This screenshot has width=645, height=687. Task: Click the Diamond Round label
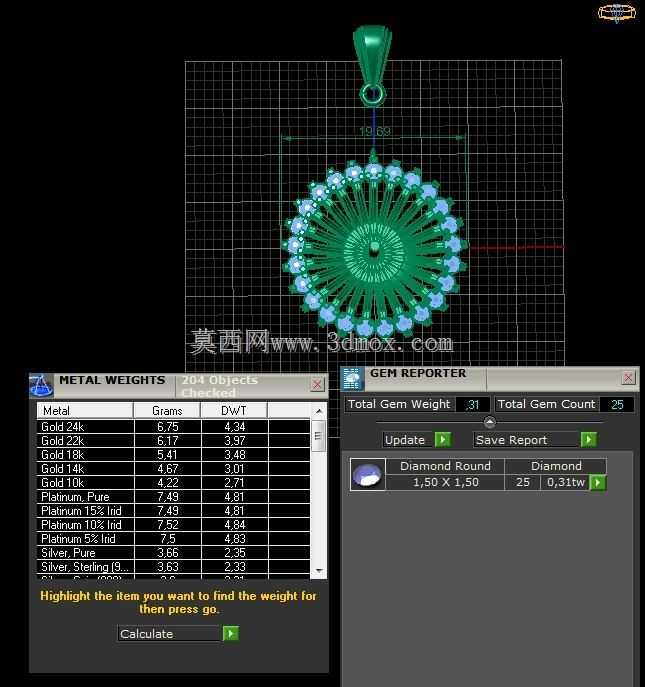[x=445, y=466]
